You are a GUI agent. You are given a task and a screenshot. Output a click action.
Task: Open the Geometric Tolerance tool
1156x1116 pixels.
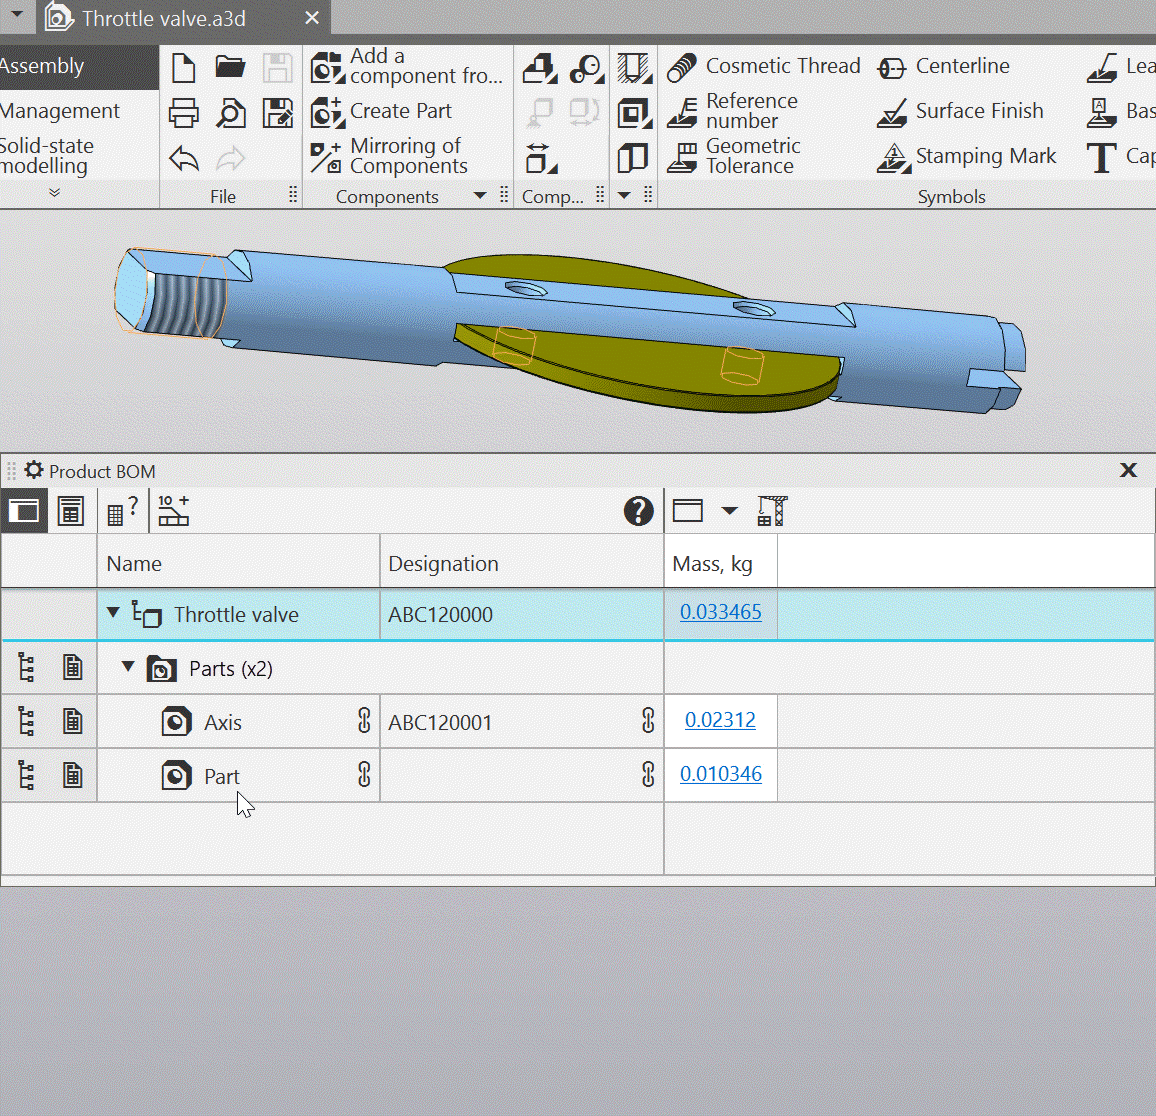[734, 157]
